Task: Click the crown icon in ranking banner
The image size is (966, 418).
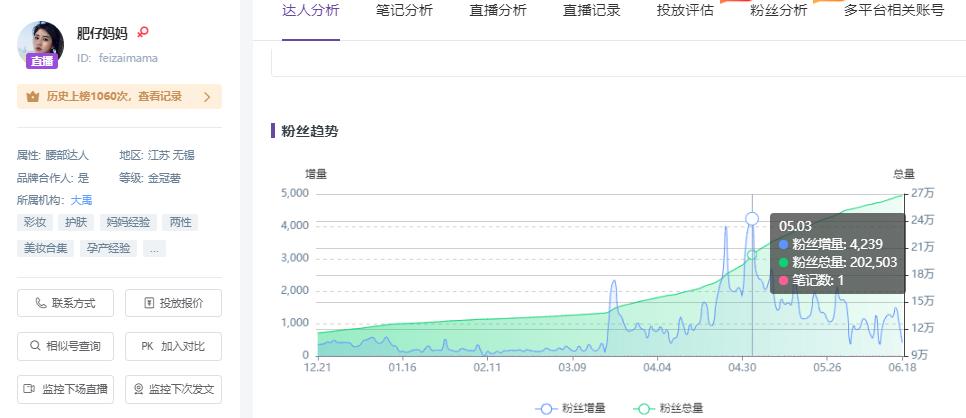Action: tap(32, 97)
